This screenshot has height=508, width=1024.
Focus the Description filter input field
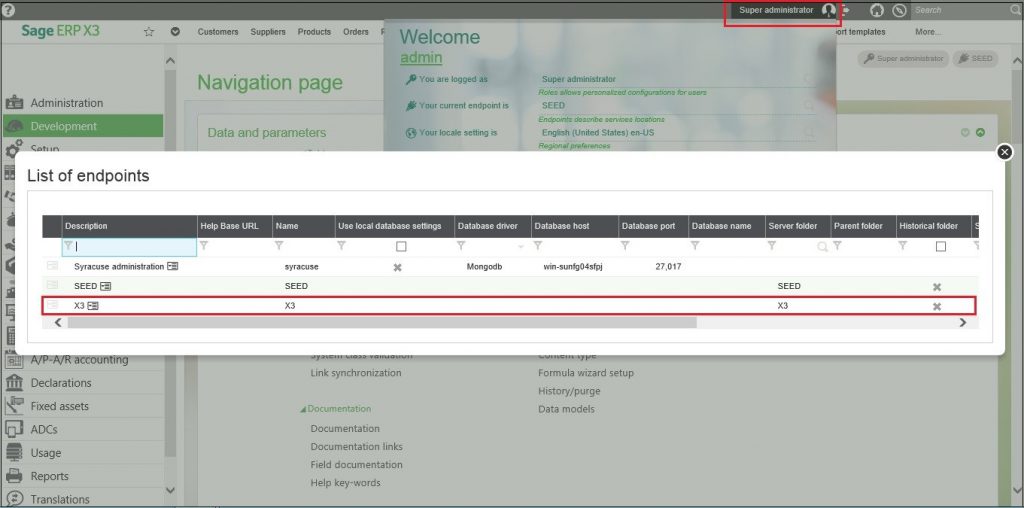pyautogui.click(x=129, y=246)
